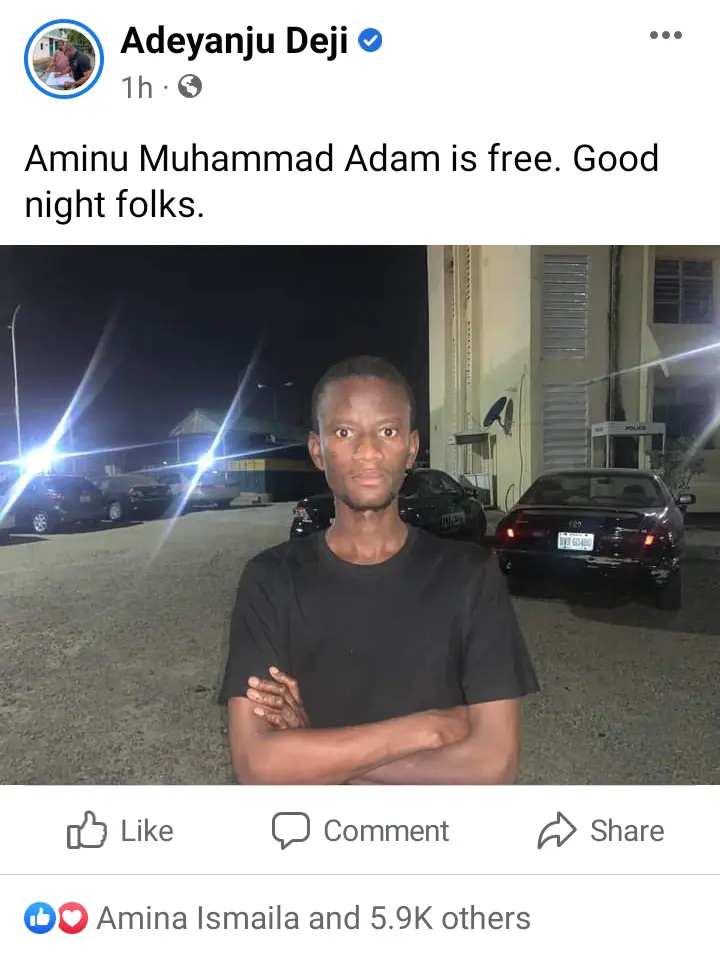Image resolution: width=720 pixels, height=953 pixels.
Task: View Amina Ismaila and 5.9K others reactions
Action: (x=314, y=918)
